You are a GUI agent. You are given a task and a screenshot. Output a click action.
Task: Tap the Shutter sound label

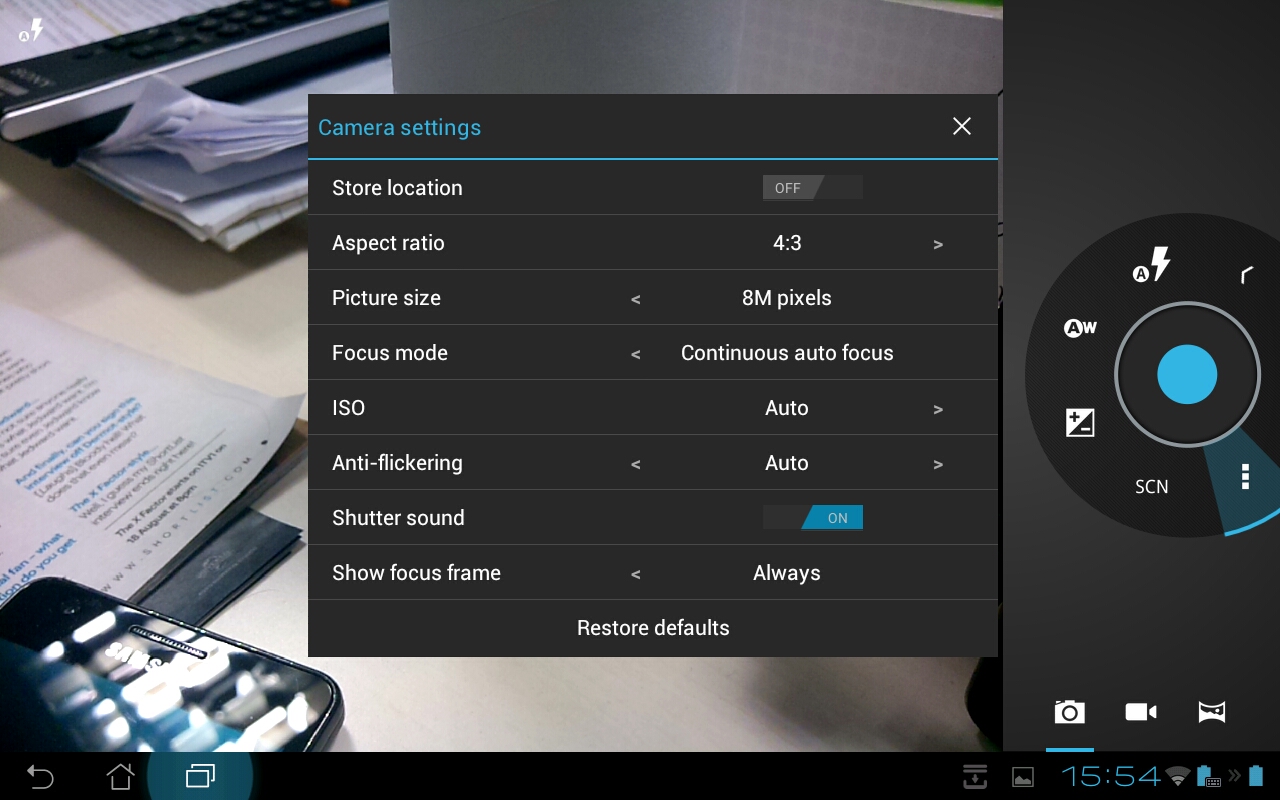coord(398,518)
